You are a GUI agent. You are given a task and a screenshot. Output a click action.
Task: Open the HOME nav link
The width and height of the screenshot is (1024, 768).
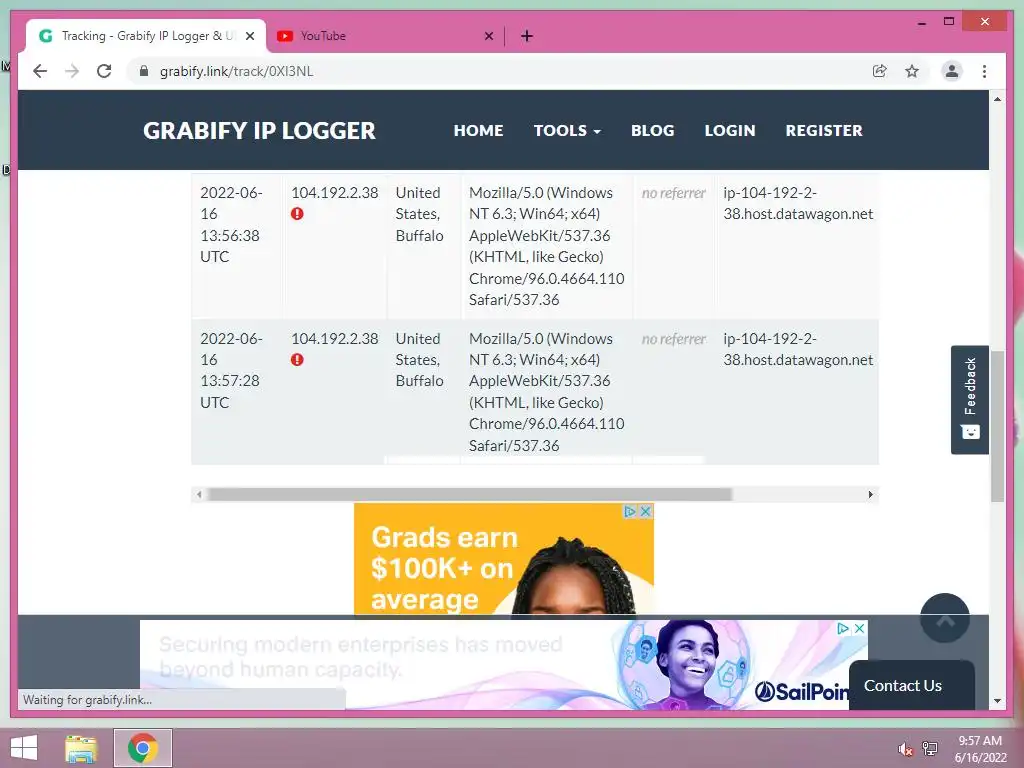click(478, 131)
